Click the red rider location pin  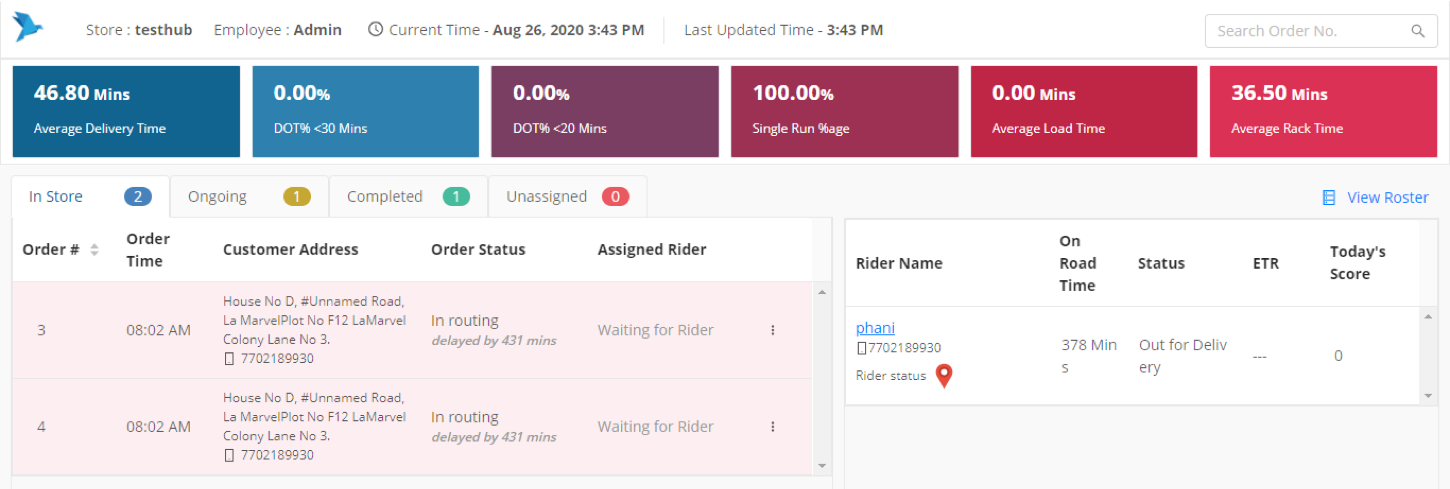point(944,376)
